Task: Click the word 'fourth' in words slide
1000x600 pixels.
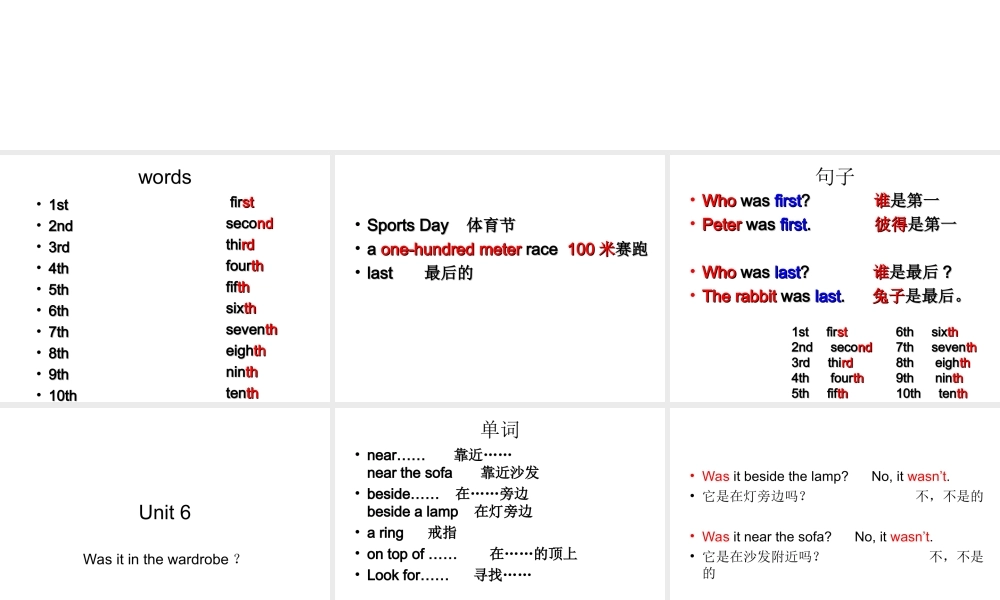Action: click(244, 265)
